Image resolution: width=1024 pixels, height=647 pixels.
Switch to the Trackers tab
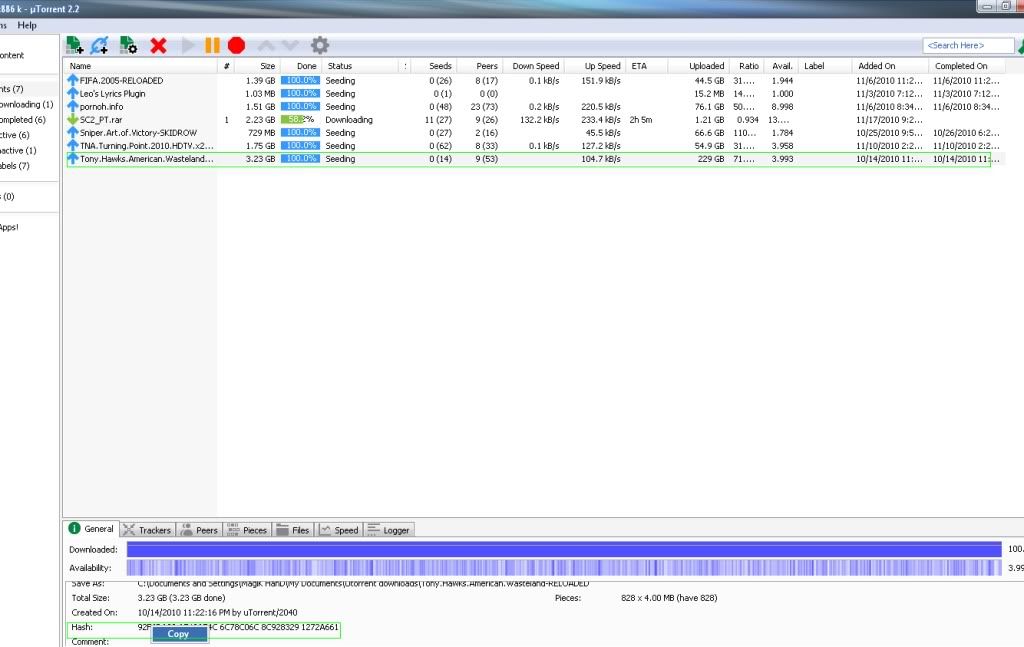[147, 530]
